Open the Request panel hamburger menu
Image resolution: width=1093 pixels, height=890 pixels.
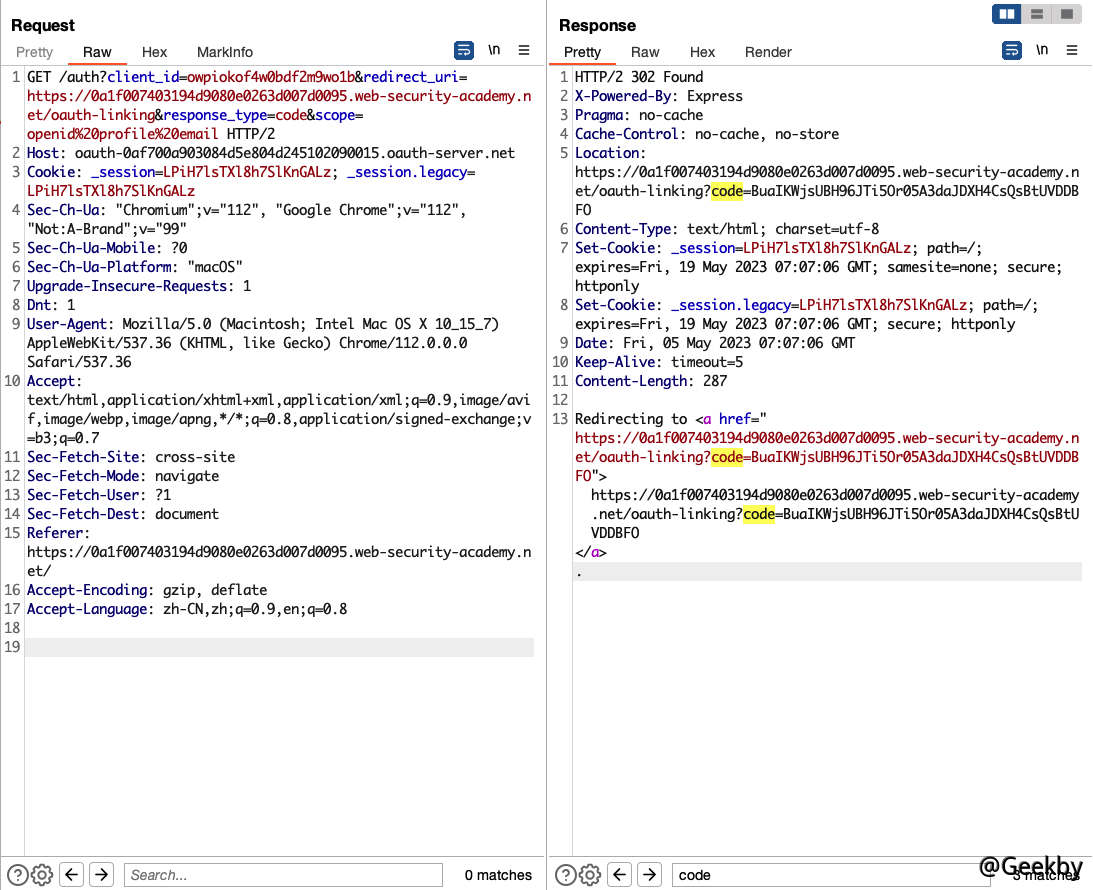coord(524,50)
